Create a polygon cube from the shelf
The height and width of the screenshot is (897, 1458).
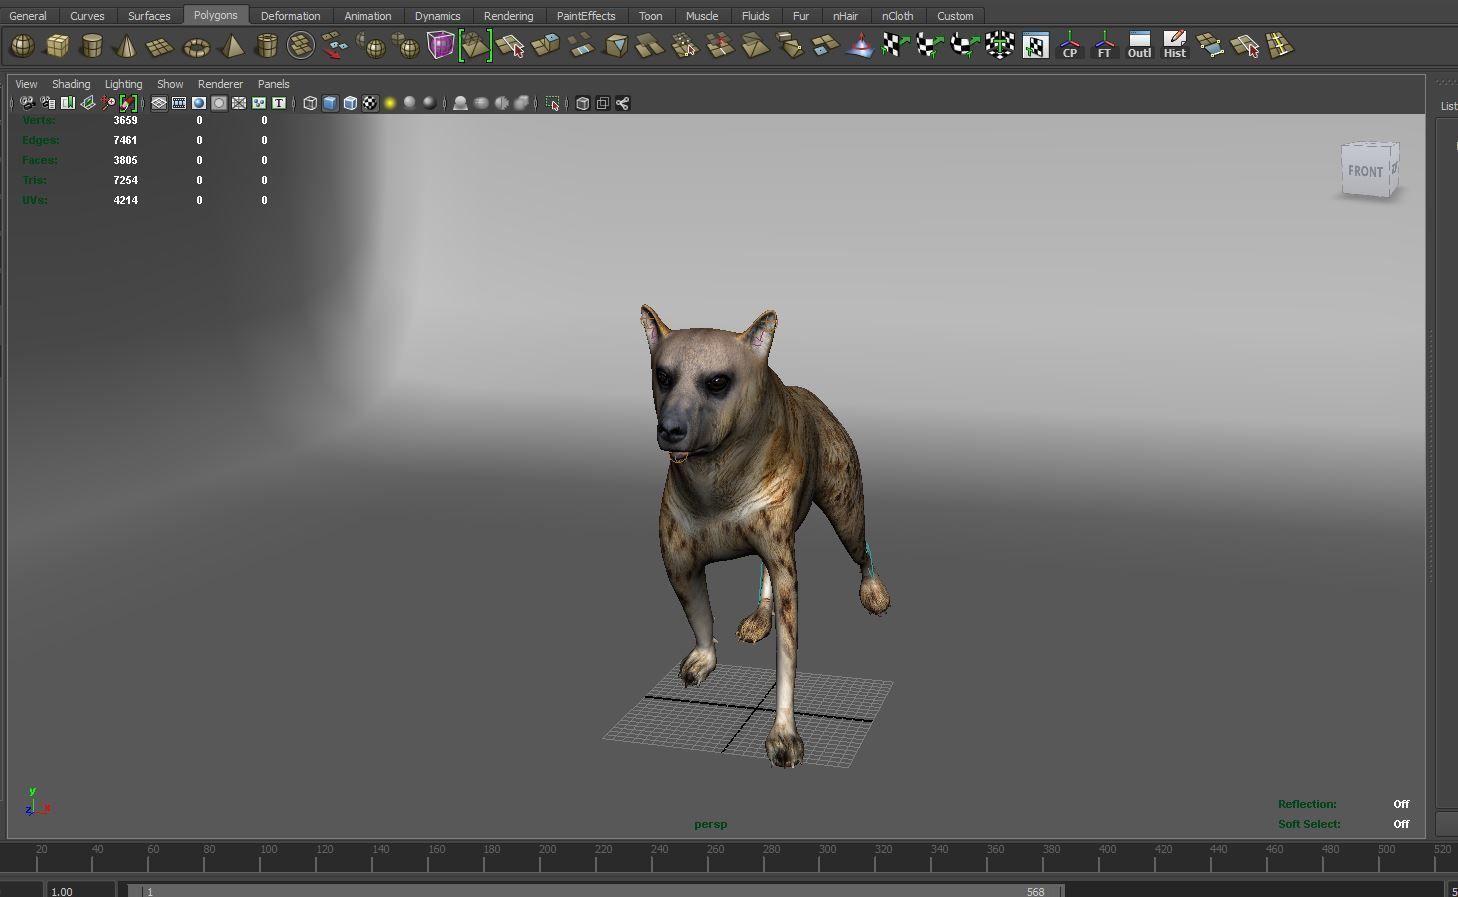57,46
